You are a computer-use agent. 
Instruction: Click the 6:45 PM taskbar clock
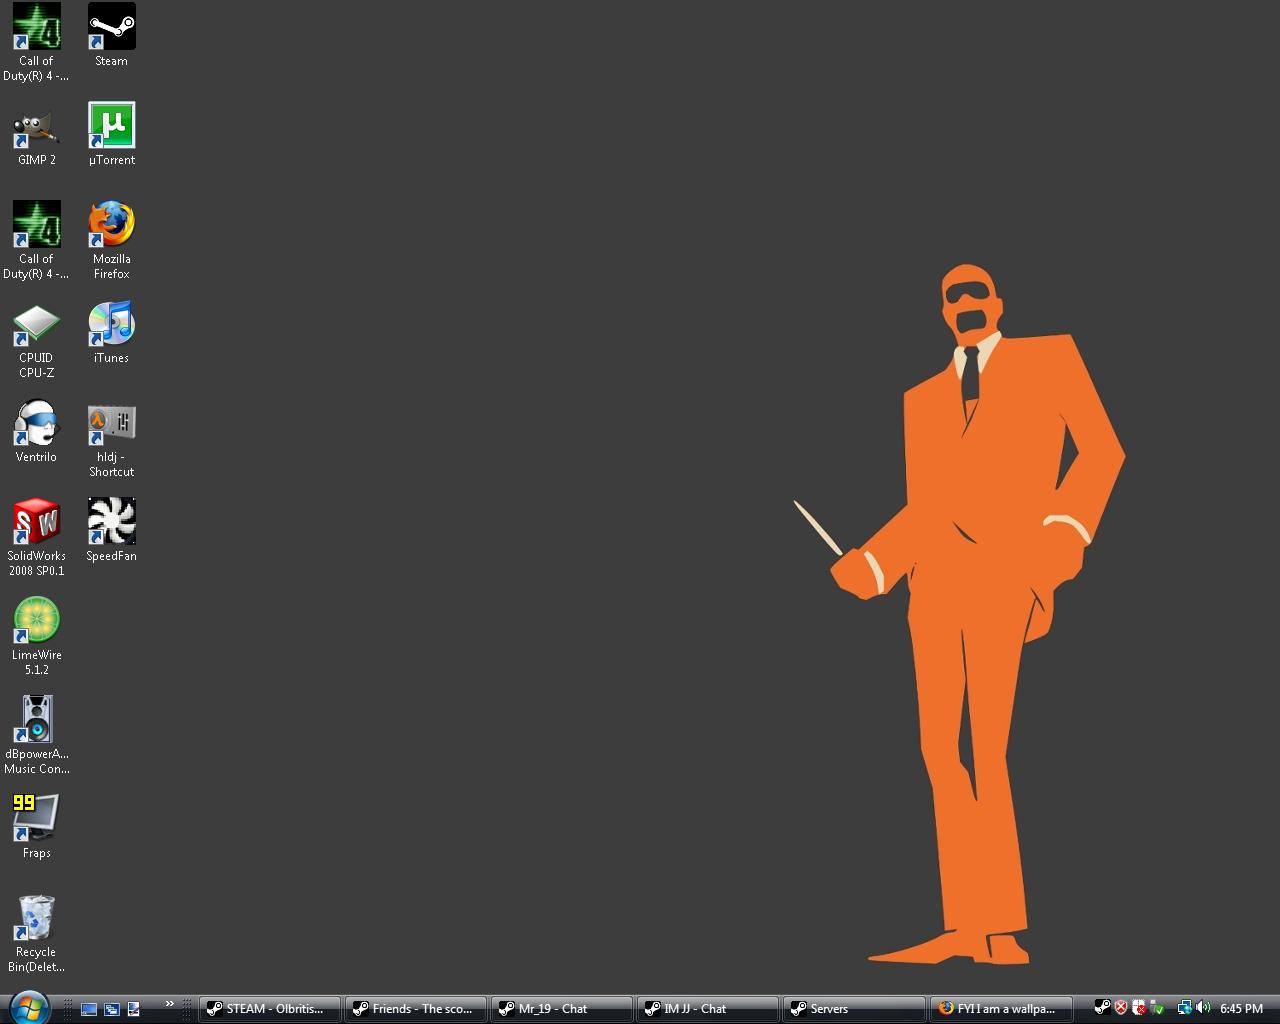point(1241,1009)
